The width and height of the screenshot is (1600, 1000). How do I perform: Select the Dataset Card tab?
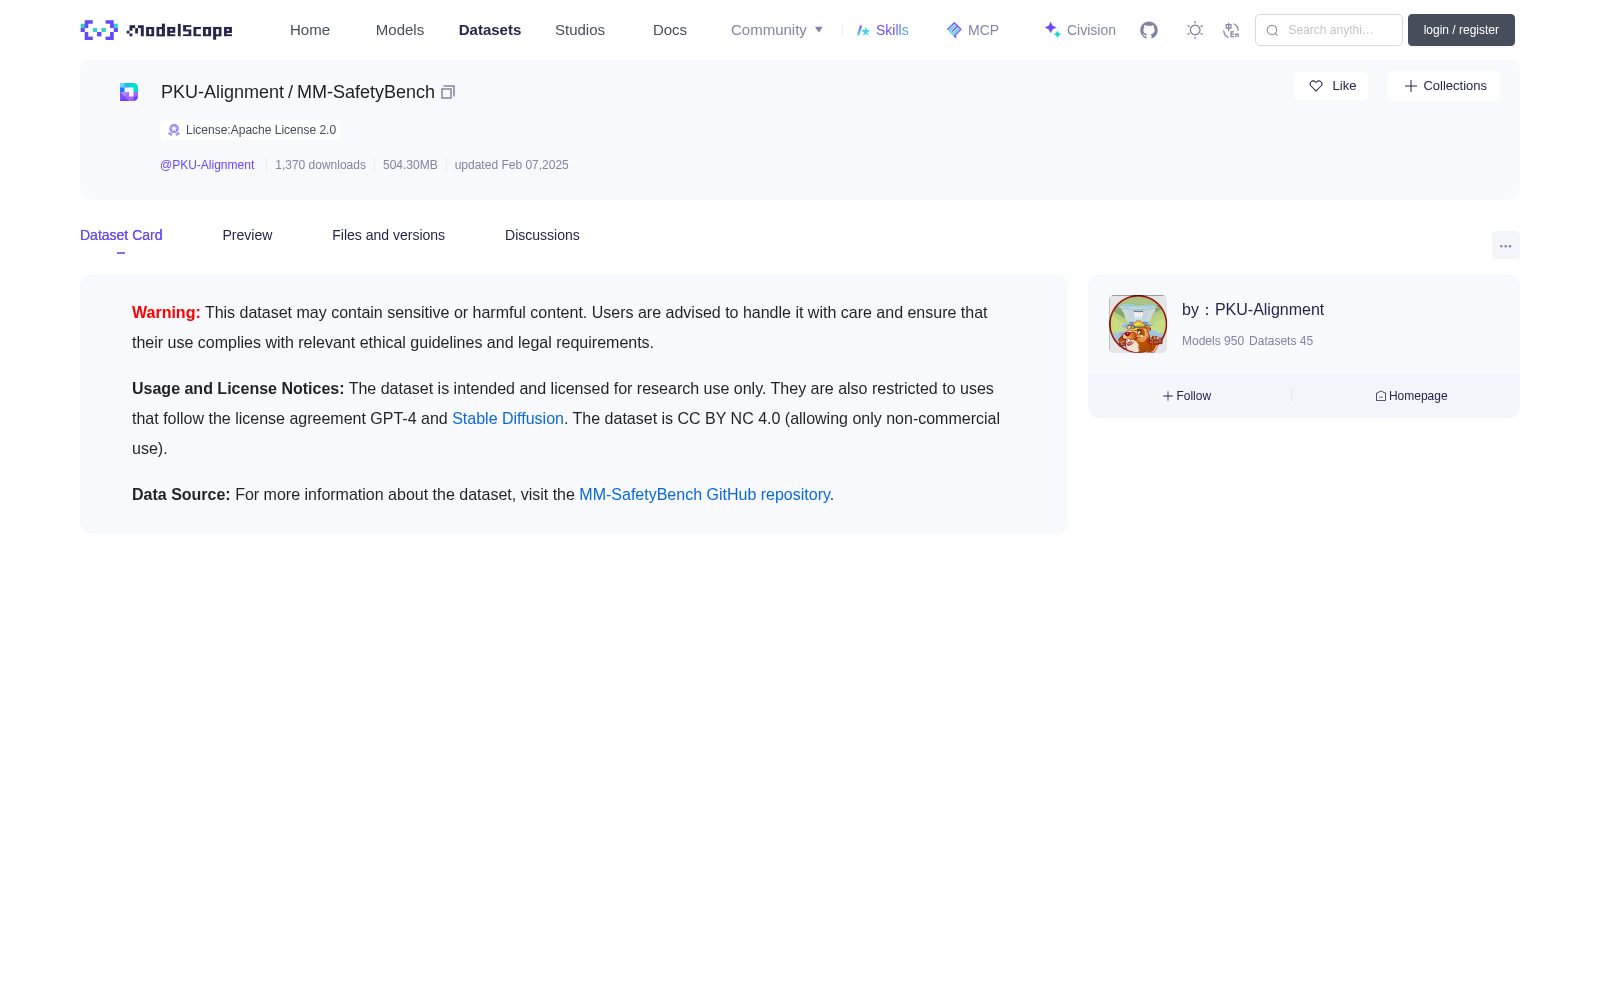(x=121, y=235)
